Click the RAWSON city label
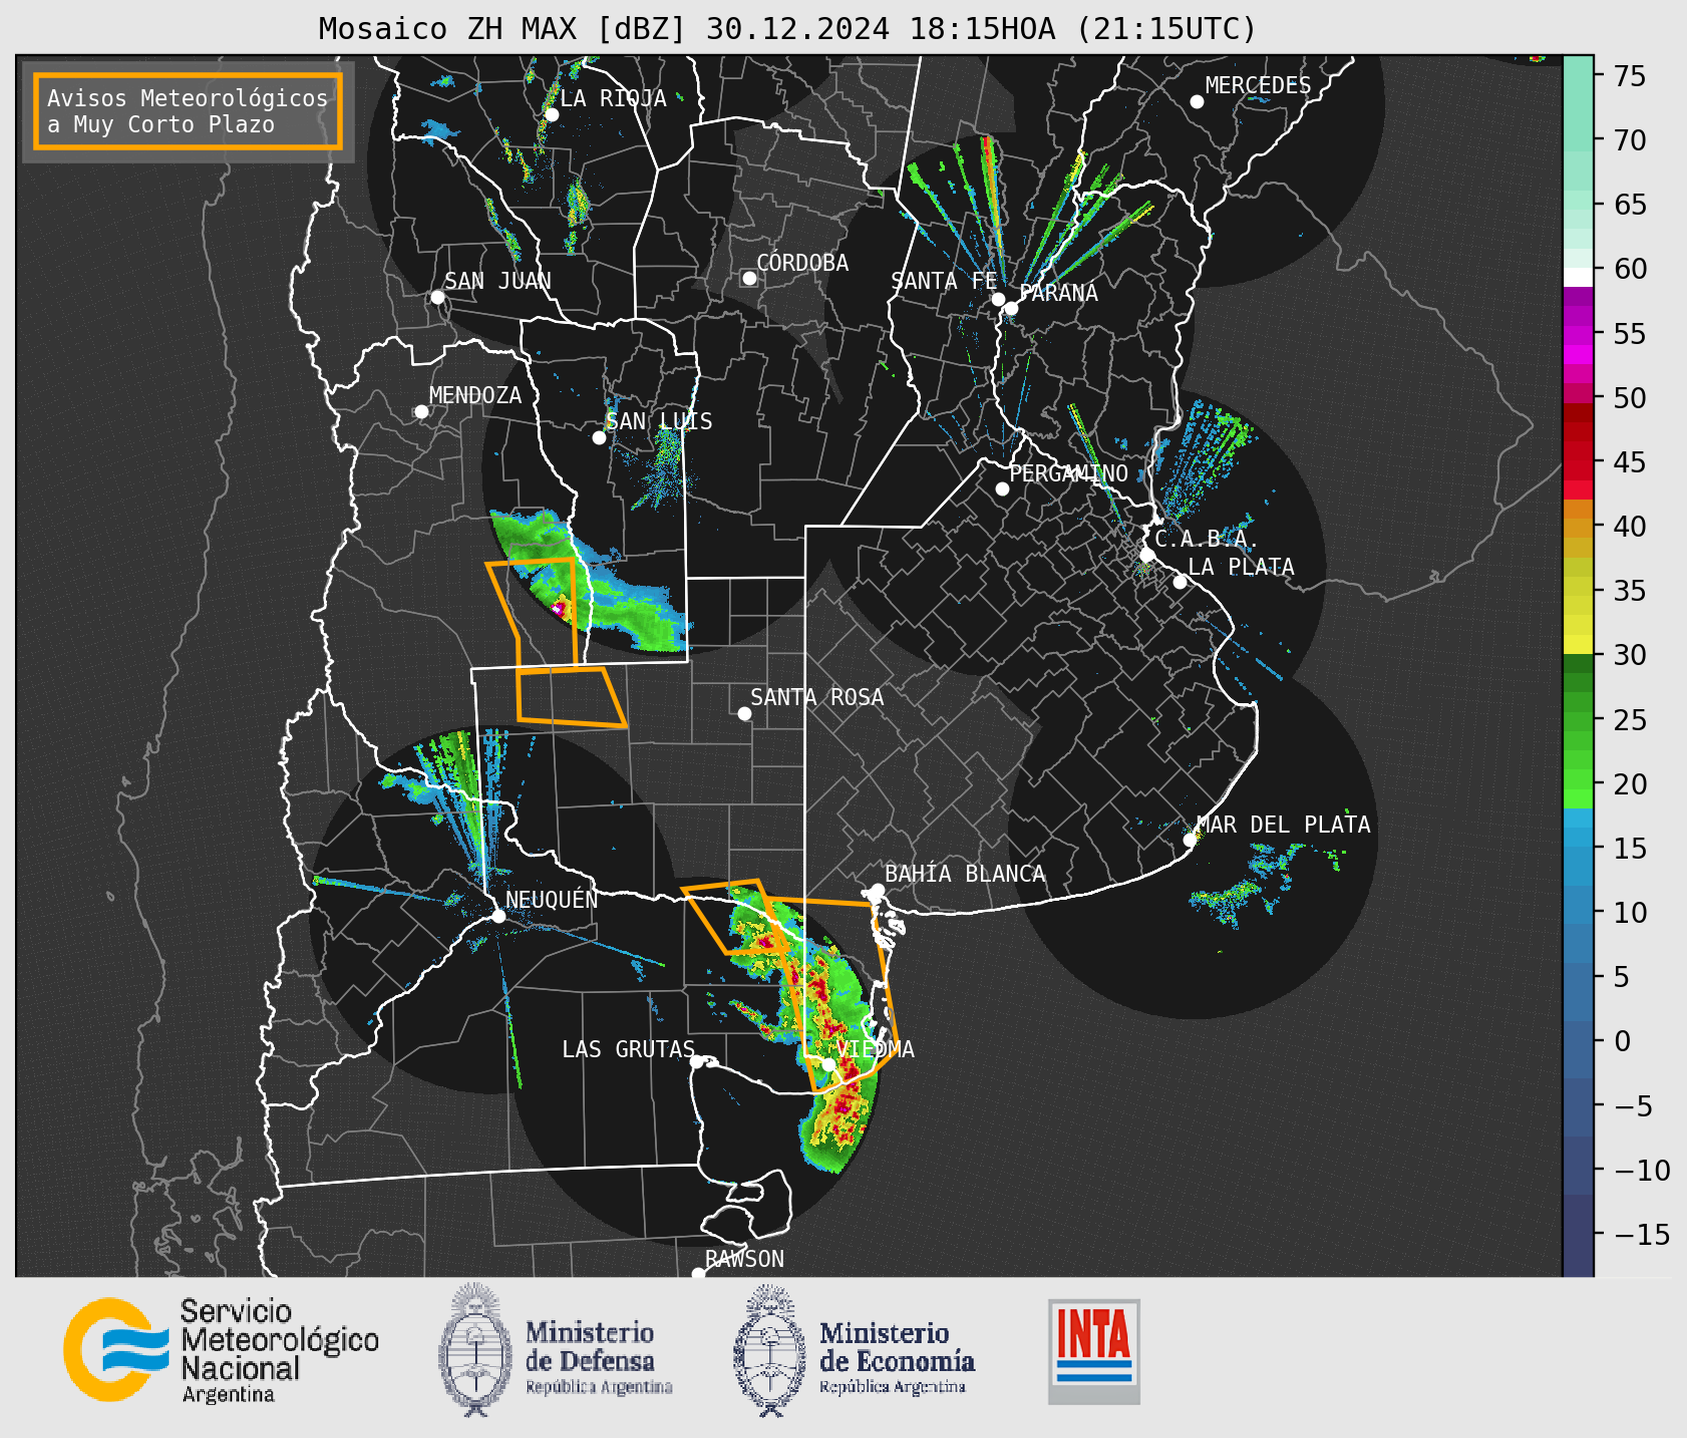The width and height of the screenshot is (1687, 1438). (744, 1259)
